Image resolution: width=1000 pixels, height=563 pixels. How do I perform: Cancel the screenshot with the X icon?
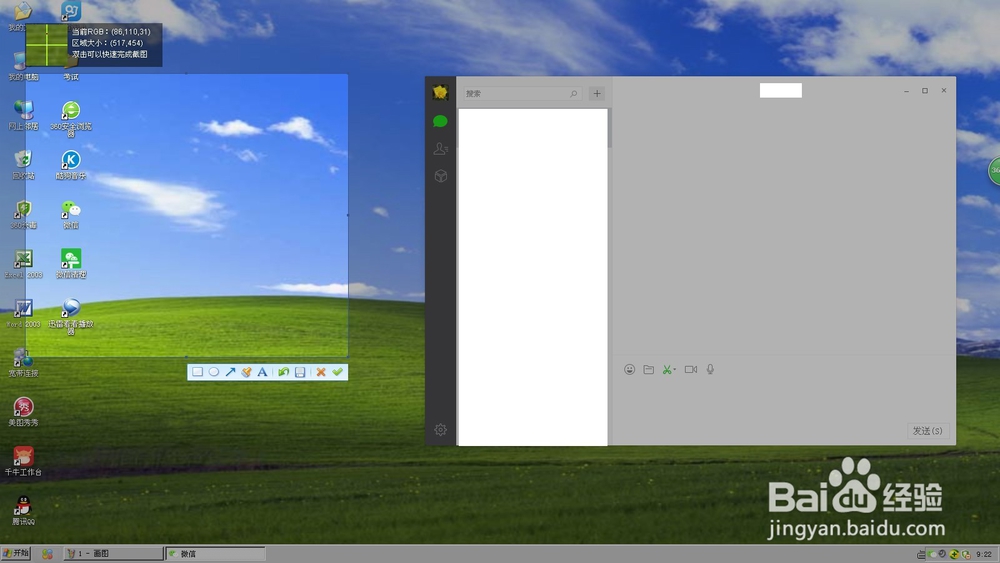pos(321,372)
